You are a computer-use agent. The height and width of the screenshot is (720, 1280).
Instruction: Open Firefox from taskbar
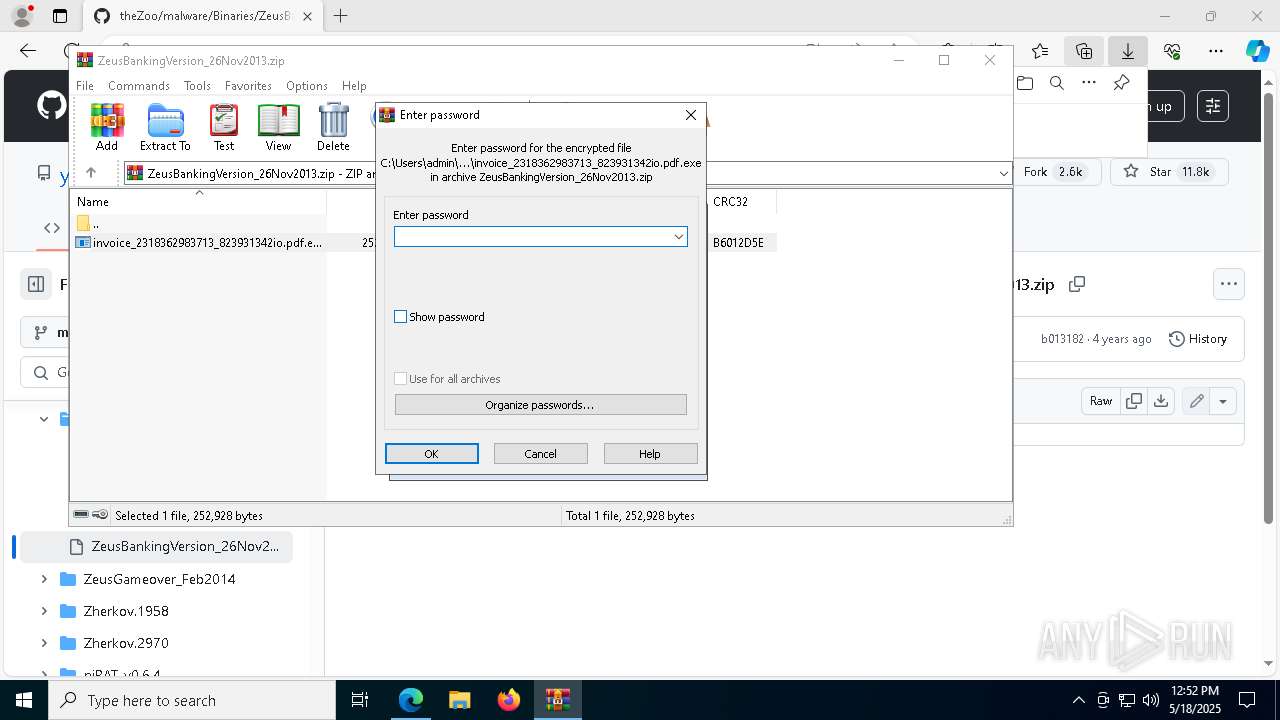pos(509,700)
